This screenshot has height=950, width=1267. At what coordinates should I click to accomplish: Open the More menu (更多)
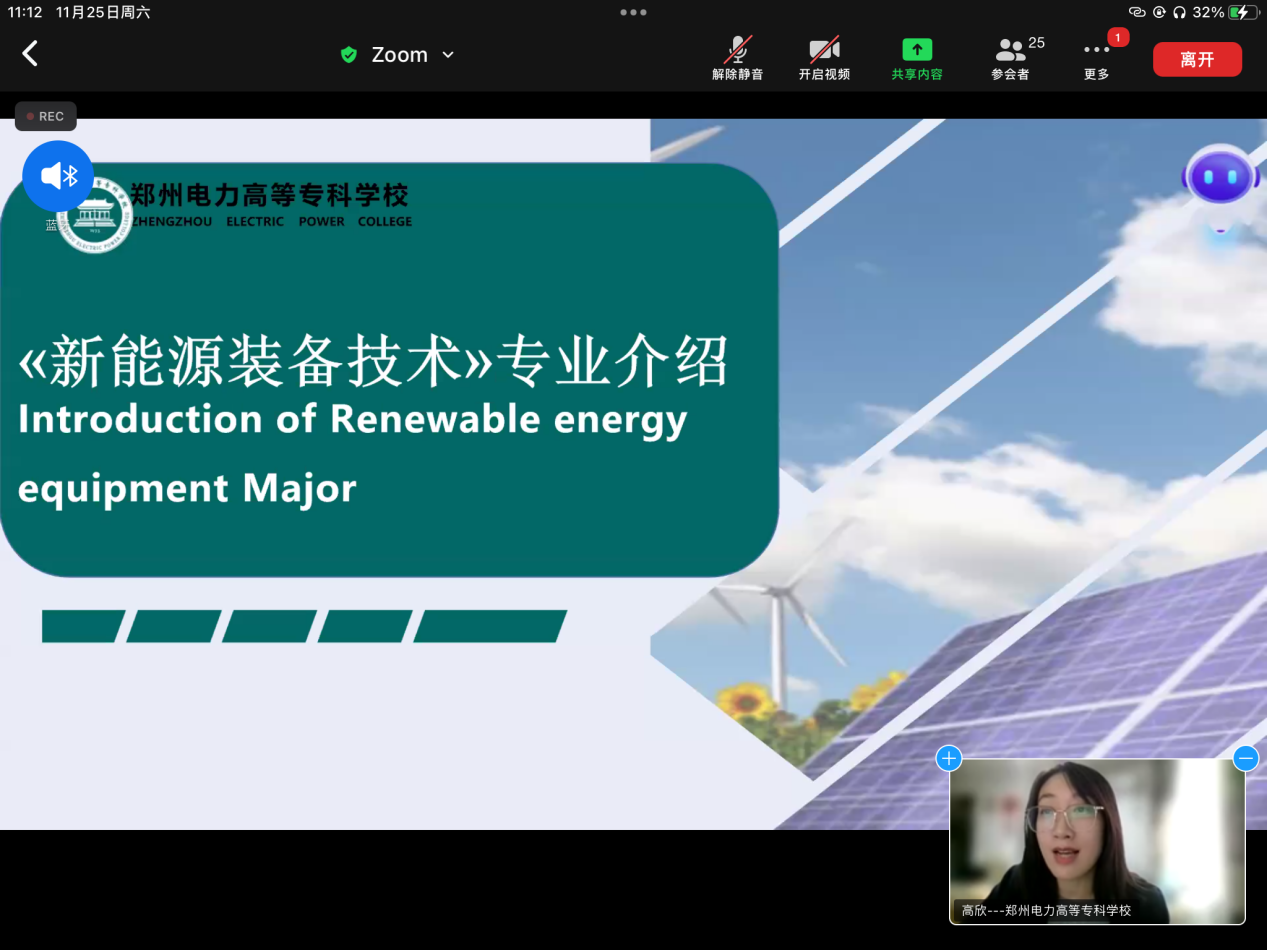(x=1096, y=59)
